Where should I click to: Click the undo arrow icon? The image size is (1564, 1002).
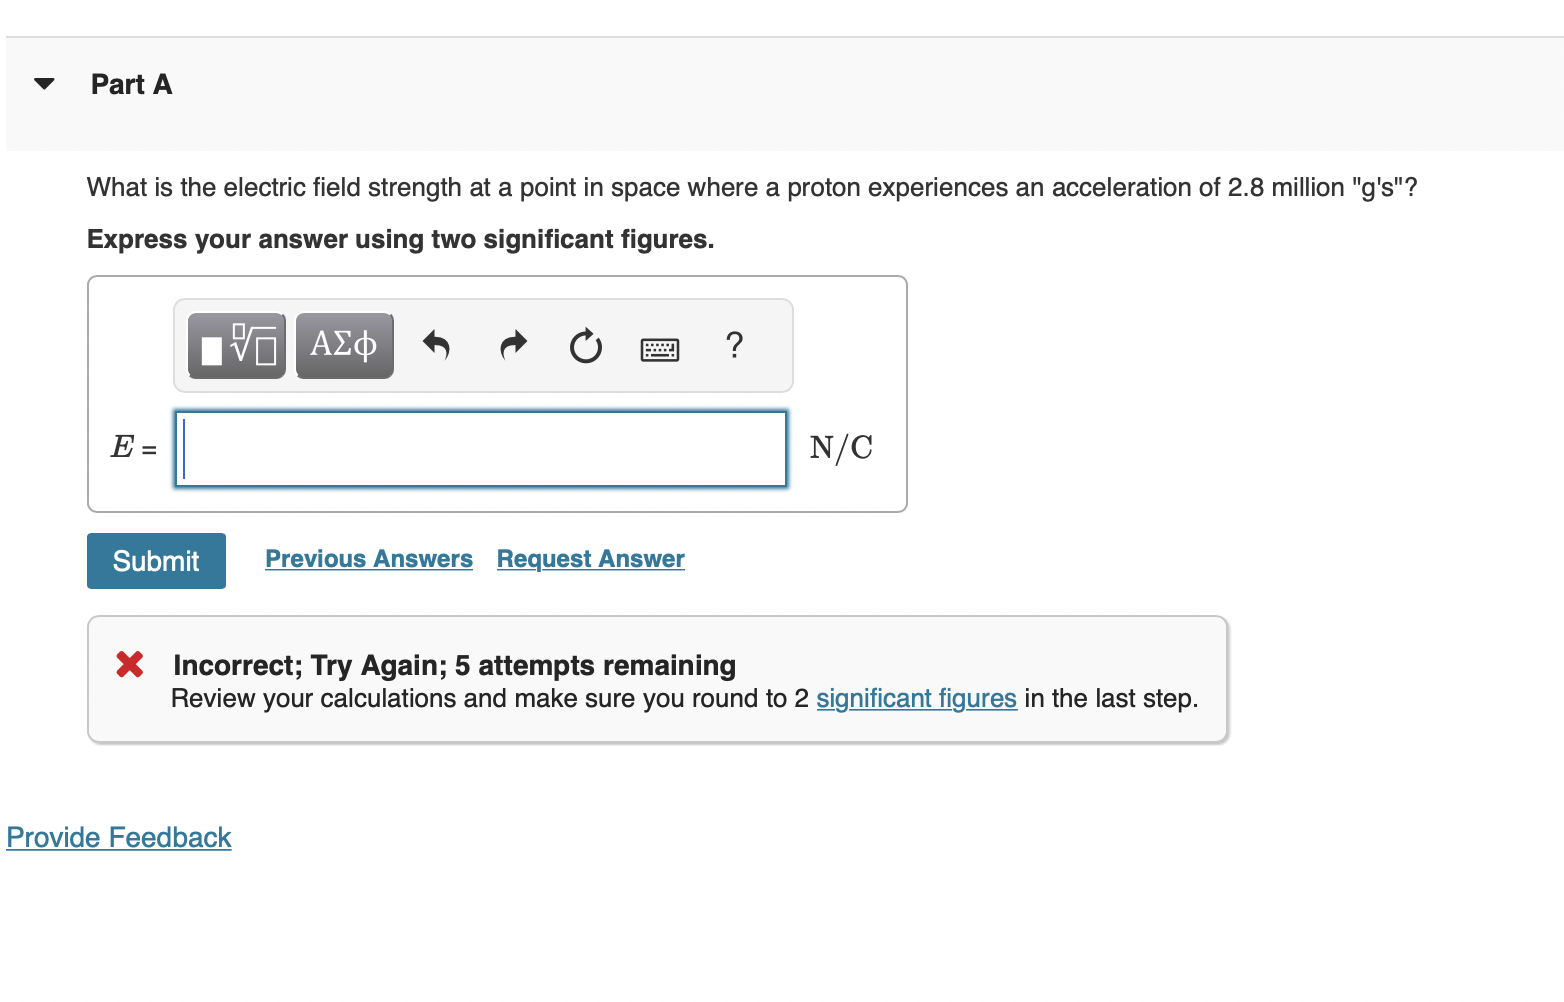436,346
